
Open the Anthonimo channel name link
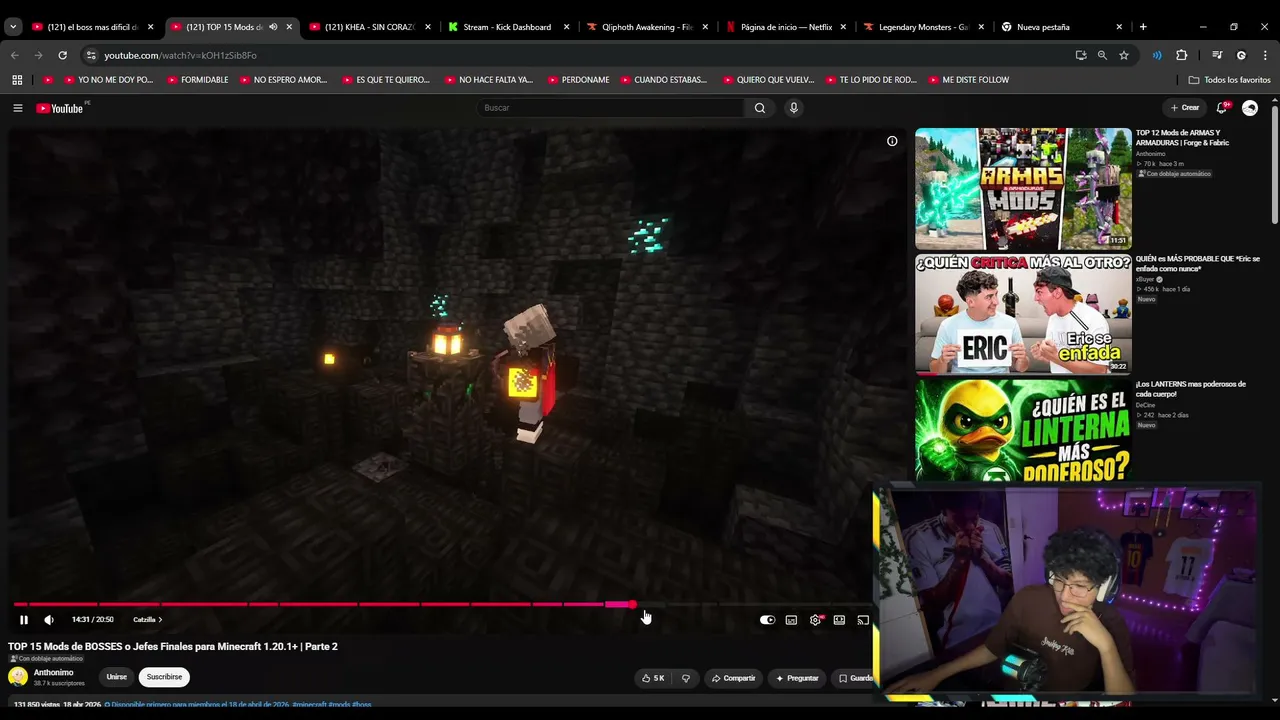point(54,673)
